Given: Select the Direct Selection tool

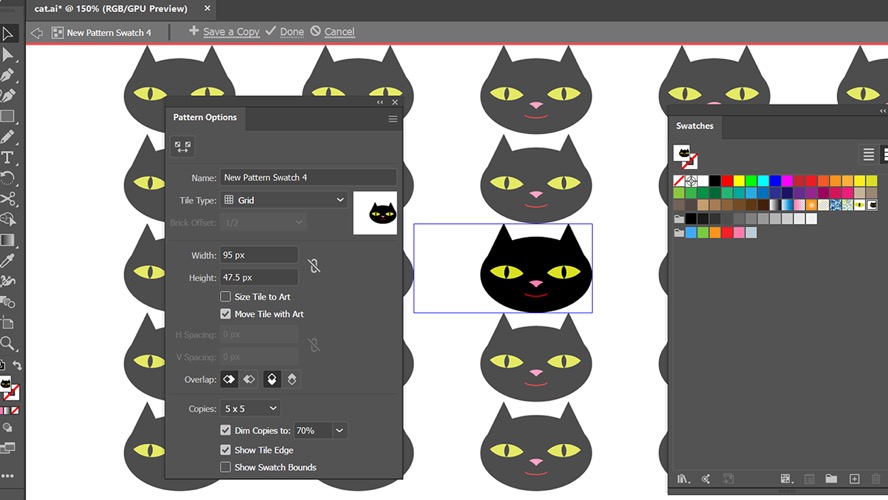Looking at the screenshot, I should click(x=7, y=55).
